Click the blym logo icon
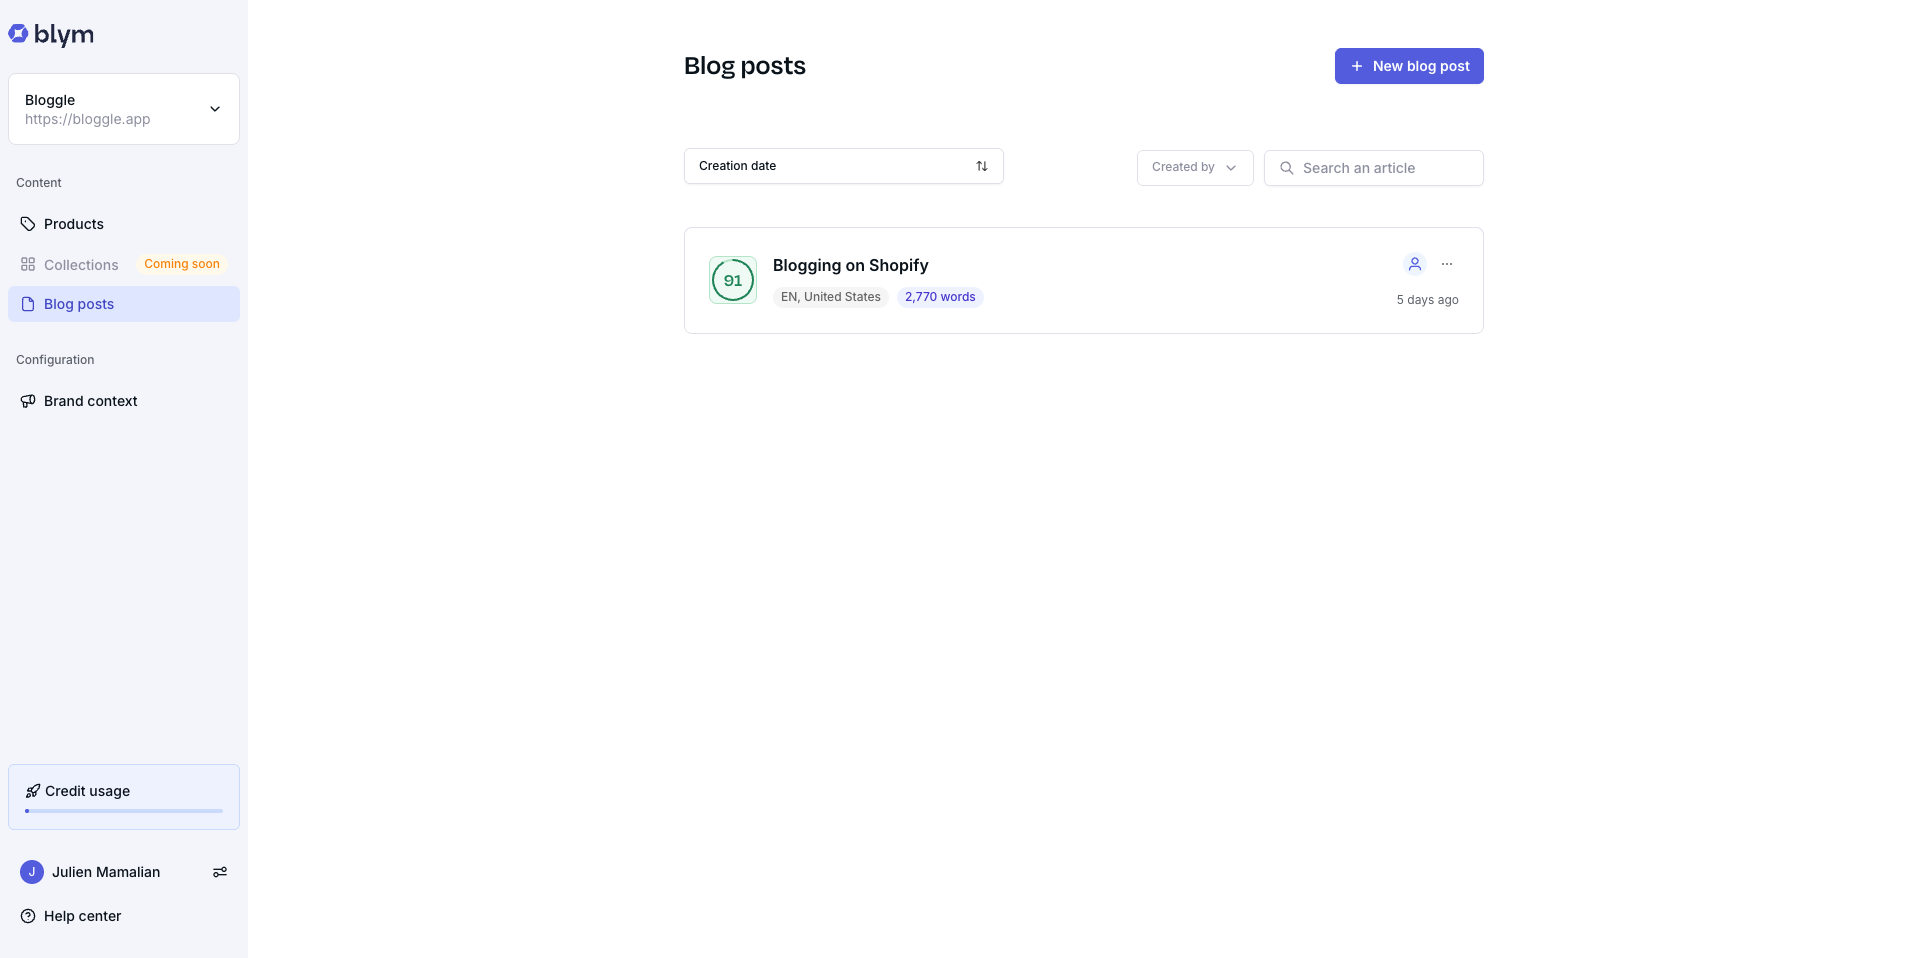The height and width of the screenshot is (958, 1920). coord(18,34)
